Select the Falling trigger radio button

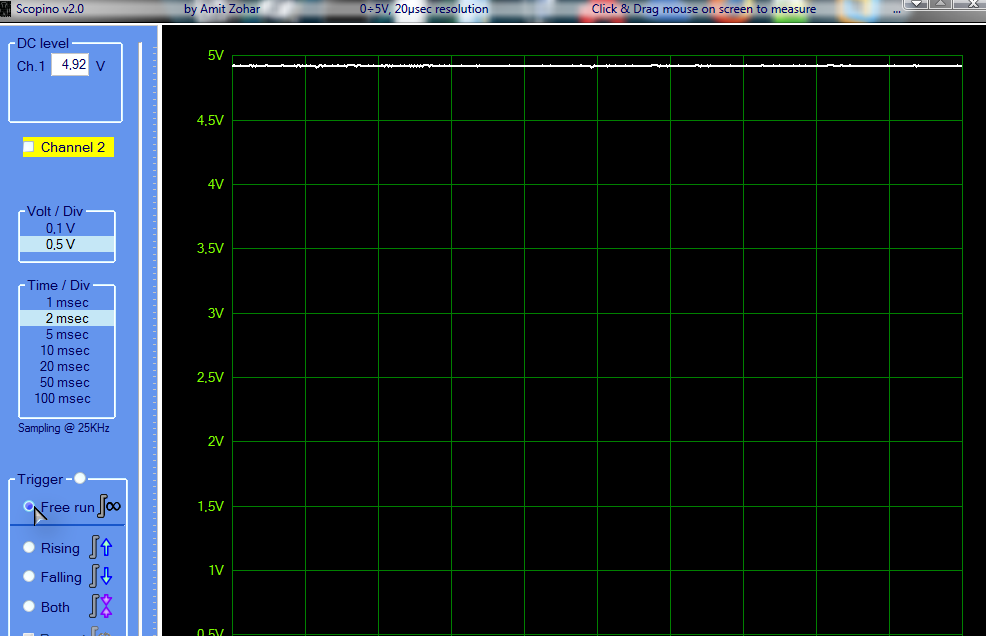(30, 577)
